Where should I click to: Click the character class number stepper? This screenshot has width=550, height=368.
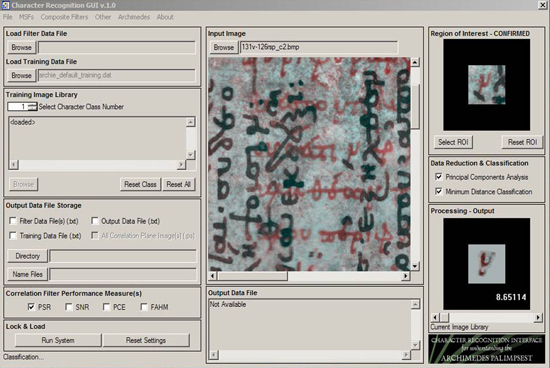pyautogui.click(x=32, y=107)
